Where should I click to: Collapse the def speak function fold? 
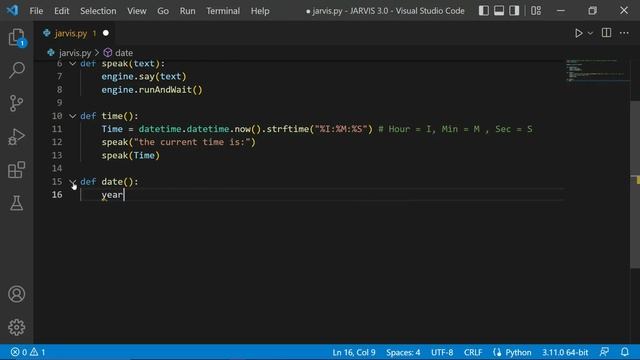[x=72, y=64]
